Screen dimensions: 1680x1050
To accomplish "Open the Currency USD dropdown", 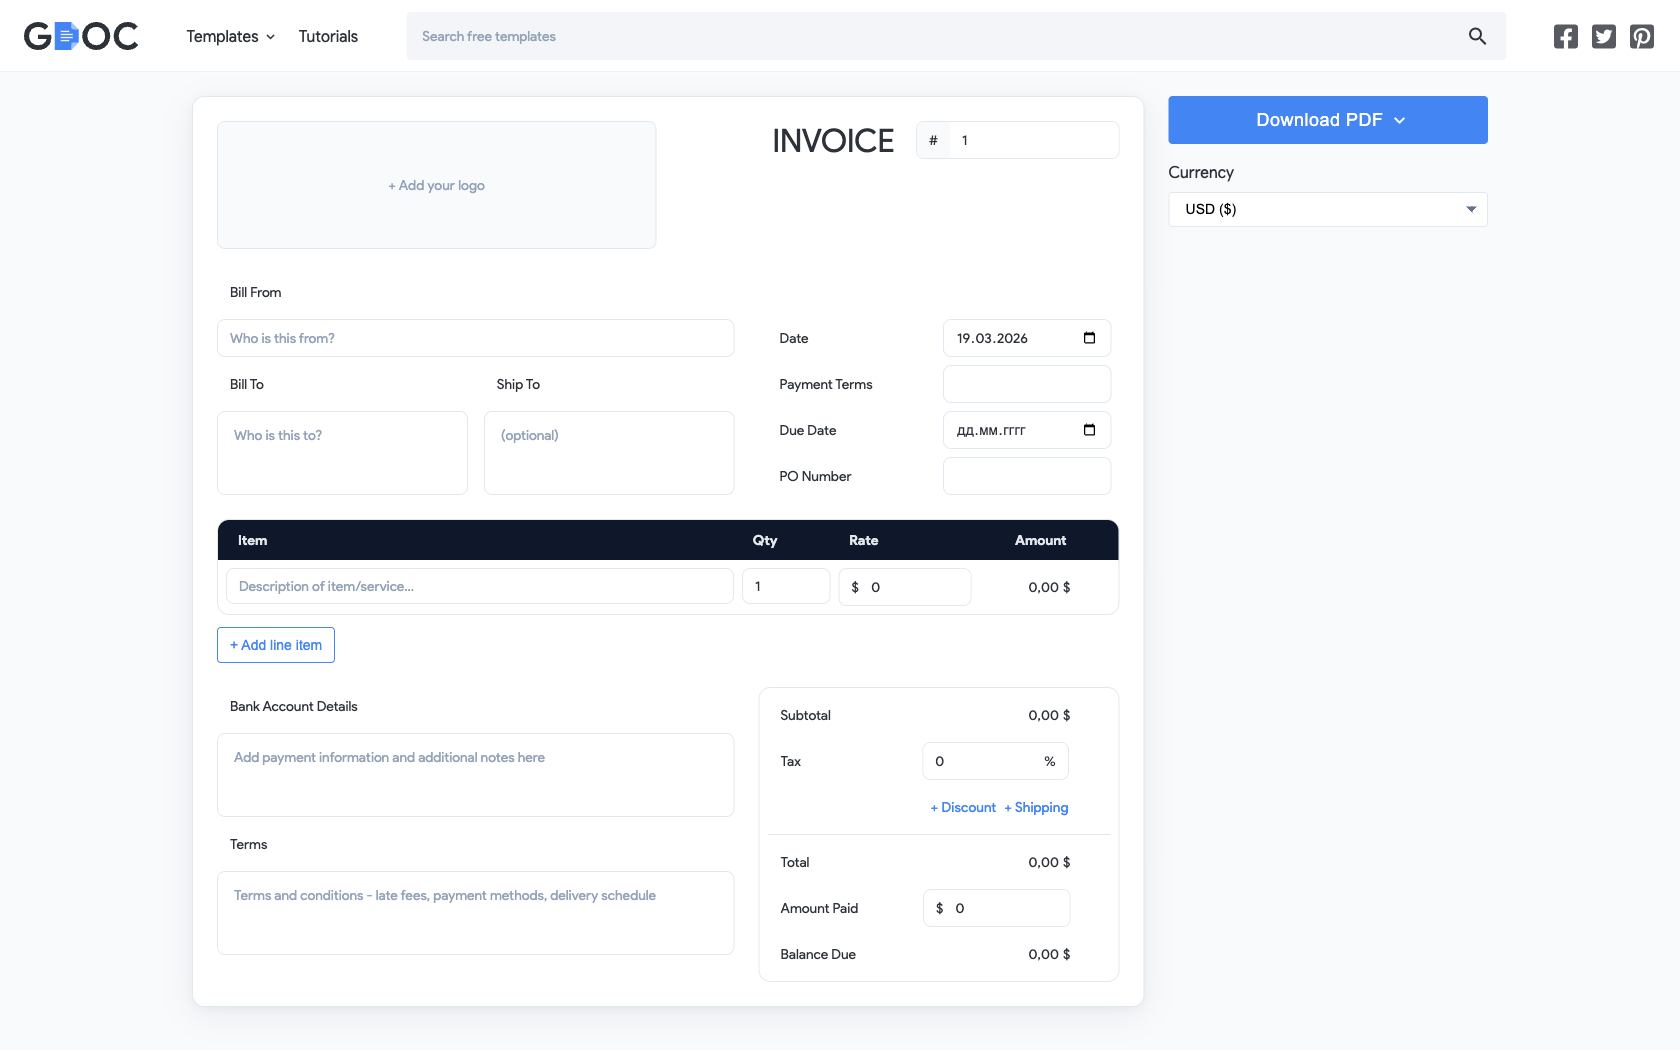I will pyautogui.click(x=1327, y=209).
